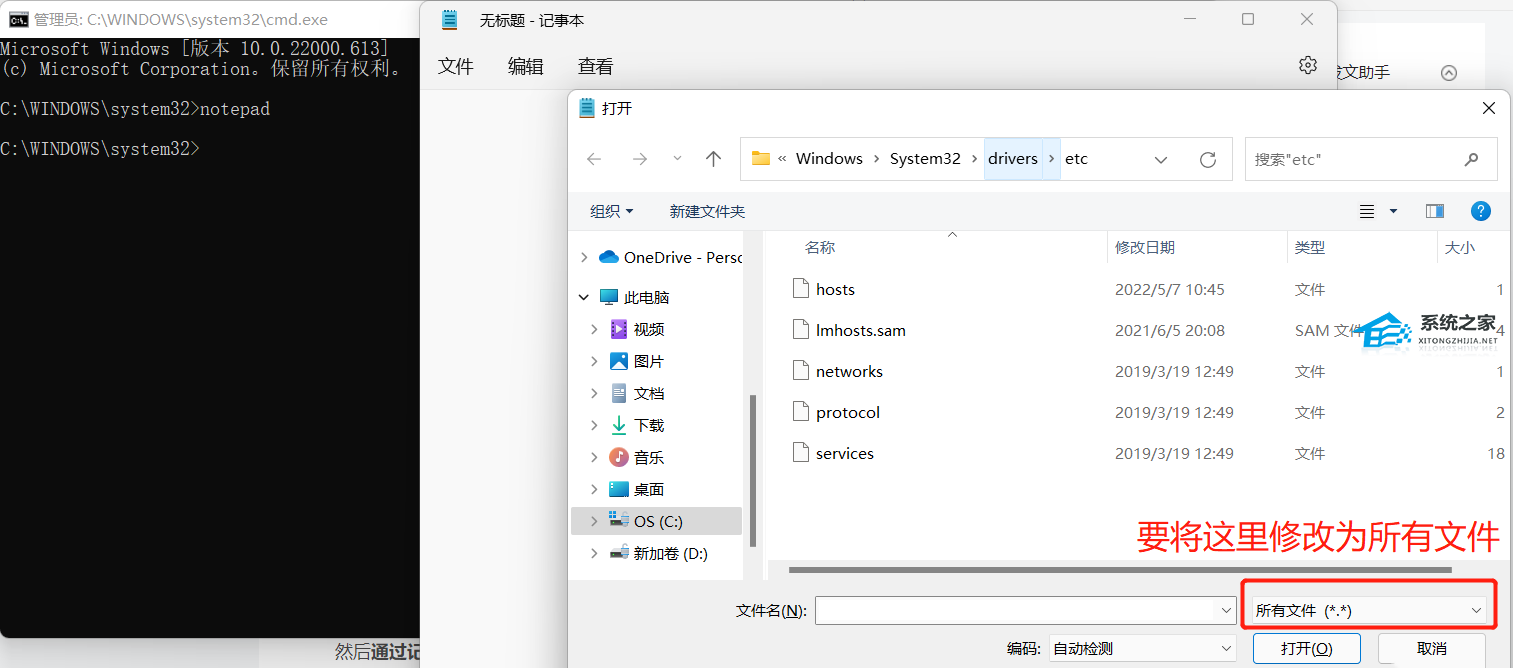1513x668 pixels.
Task: Expand the 视频 tree node
Action: coord(595,329)
